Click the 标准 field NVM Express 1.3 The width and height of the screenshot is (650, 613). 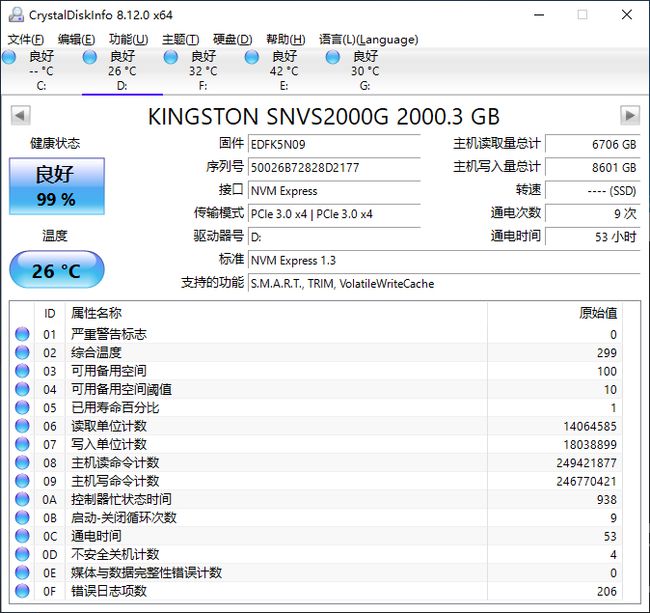click(x=444, y=260)
